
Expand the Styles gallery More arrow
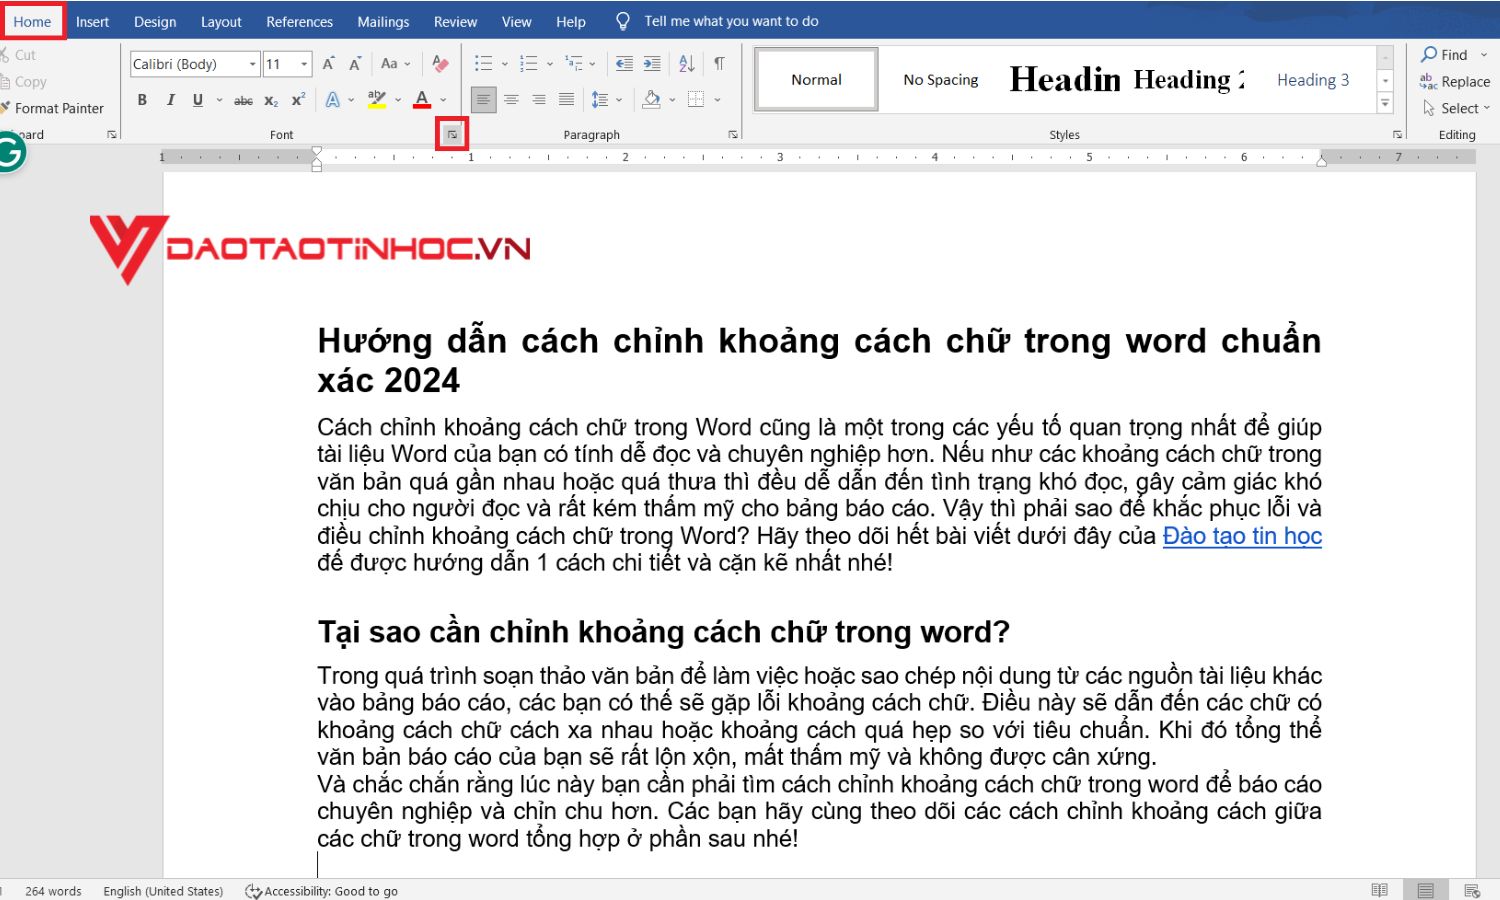[x=1385, y=102]
